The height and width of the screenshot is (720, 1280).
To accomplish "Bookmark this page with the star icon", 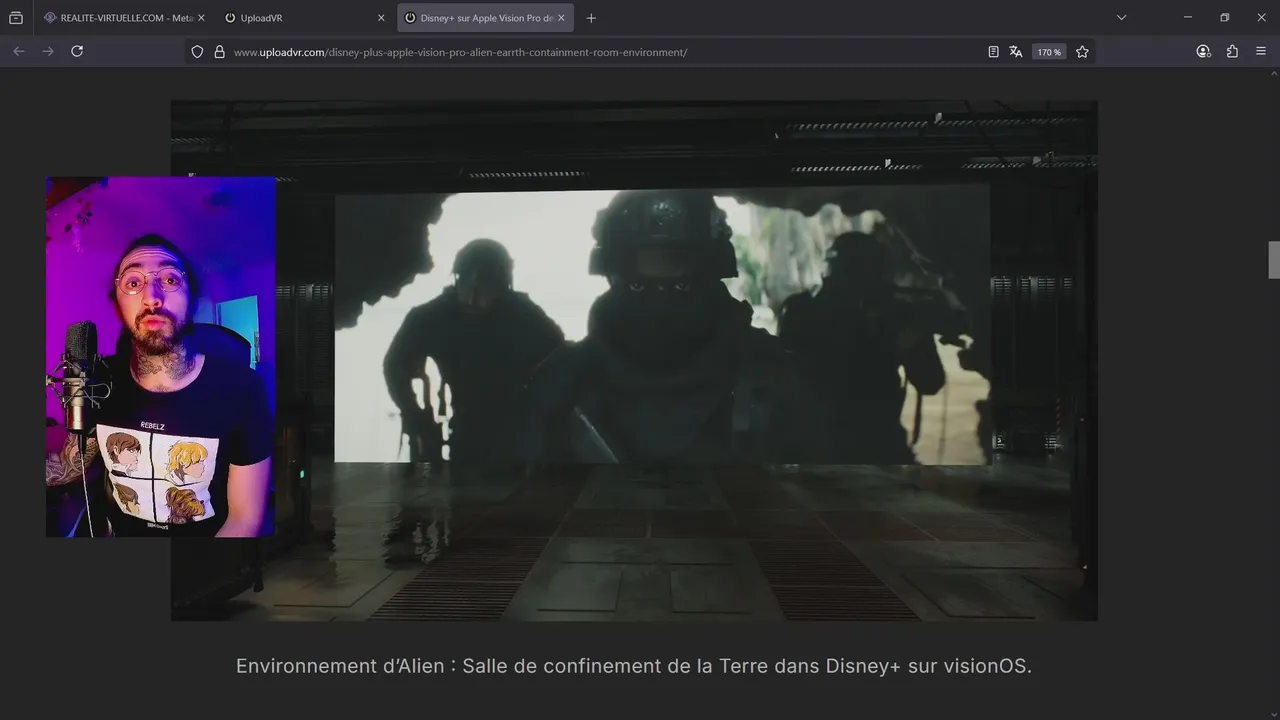I will (x=1082, y=52).
